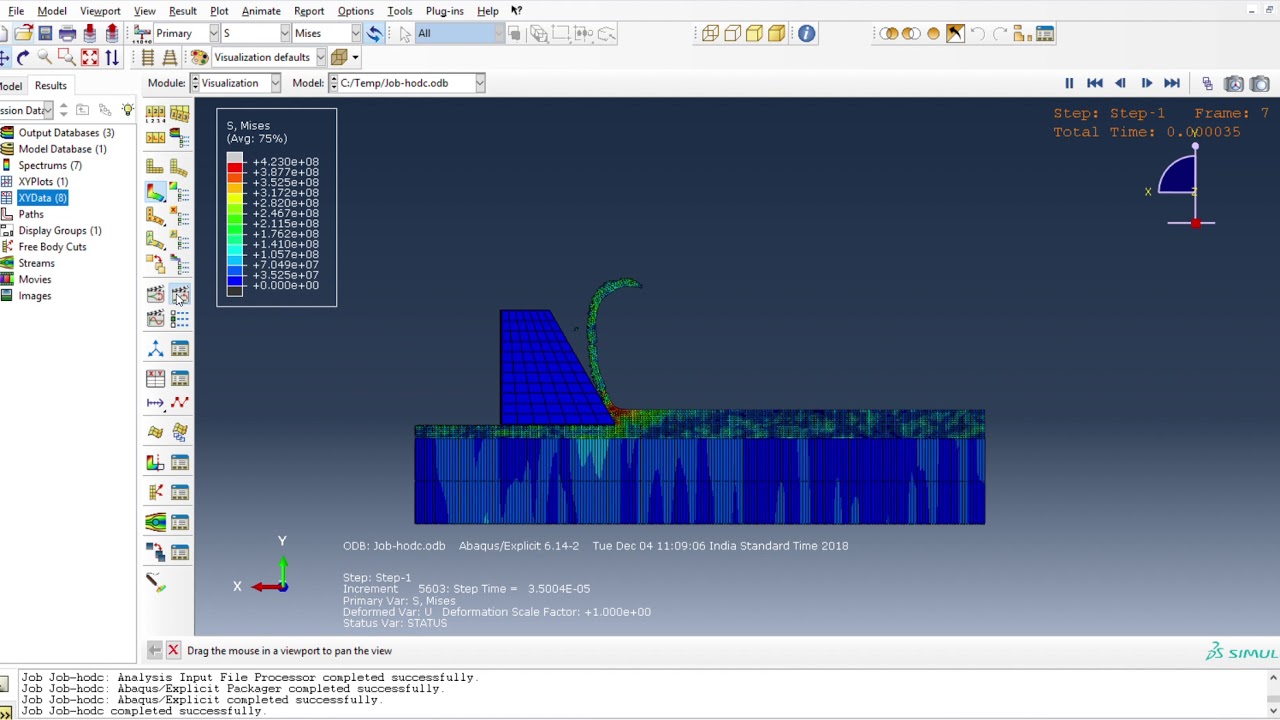This screenshot has width=1280, height=720.
Task: Click the Create XY Data icon
Action: (x=155, y=378)
